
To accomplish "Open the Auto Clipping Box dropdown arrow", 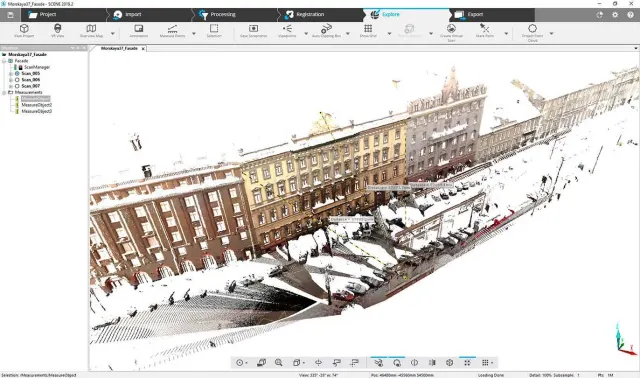I will coord(348,33).
